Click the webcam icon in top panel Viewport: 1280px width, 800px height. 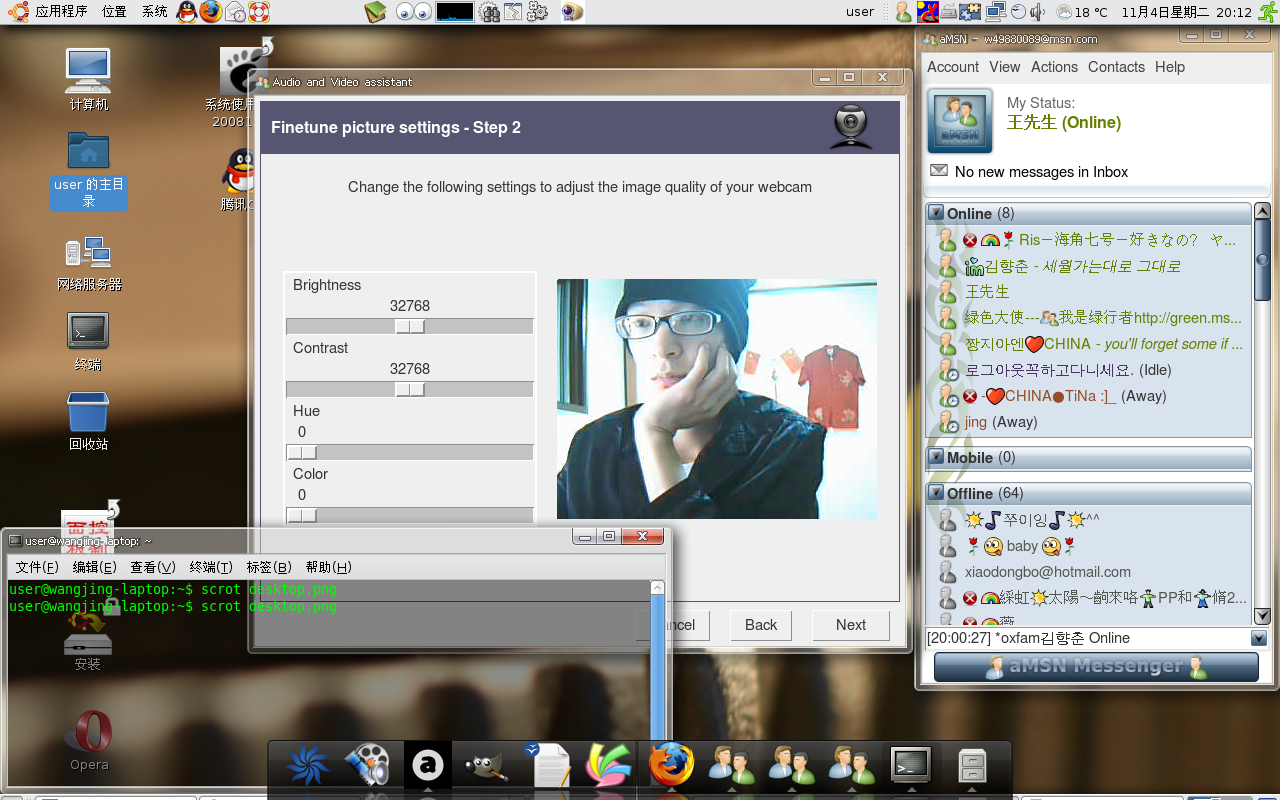click(572, 12)
